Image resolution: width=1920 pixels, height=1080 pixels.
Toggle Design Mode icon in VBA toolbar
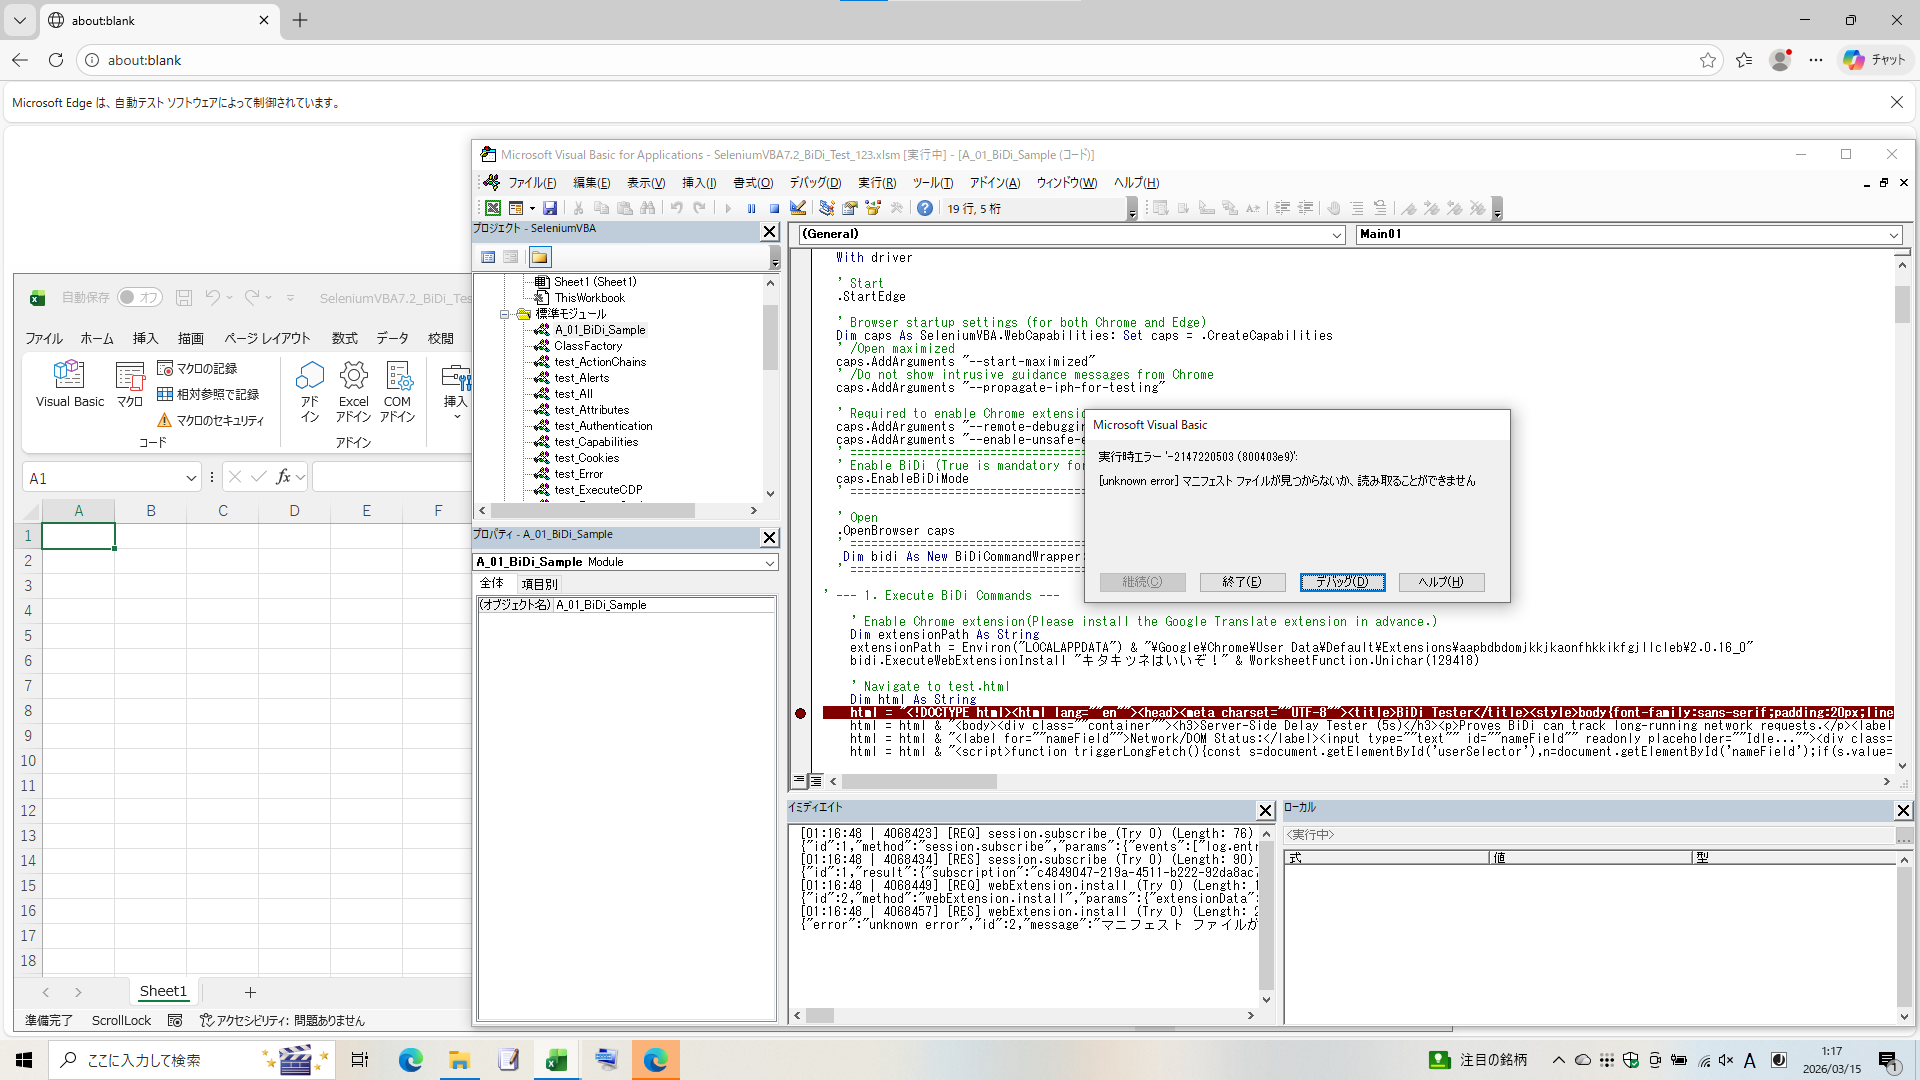point(798,208)
